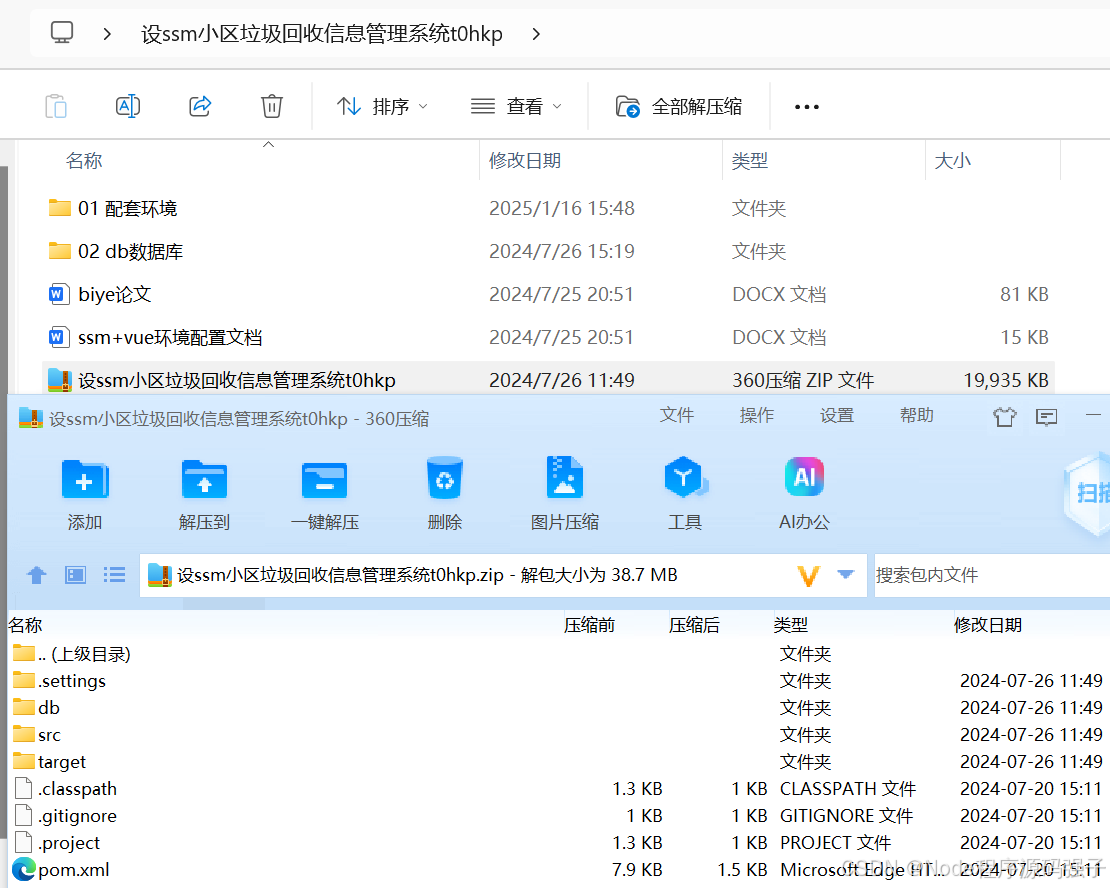The width and height of the screenshot is (1110, 888).
Task: Click the 全部解压缩 extract all button
Action: (x=678, y=106)
